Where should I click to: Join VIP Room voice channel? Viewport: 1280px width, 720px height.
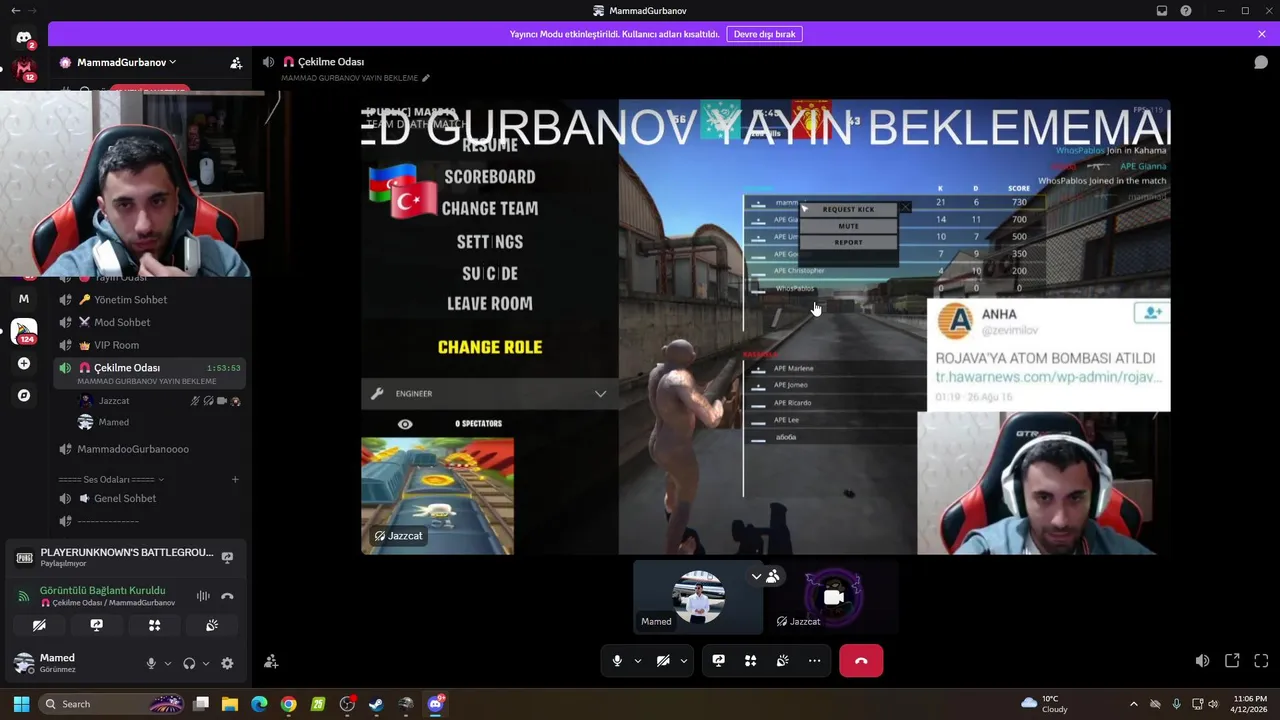click(x=150, y=345)
